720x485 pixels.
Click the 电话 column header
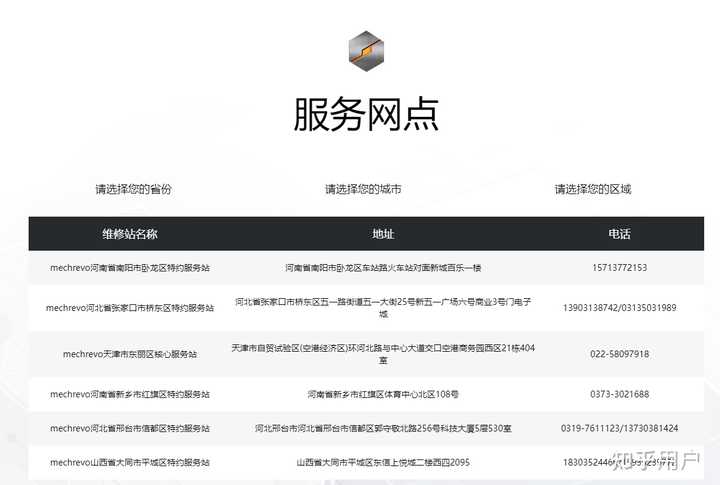(x=619, y=234)
